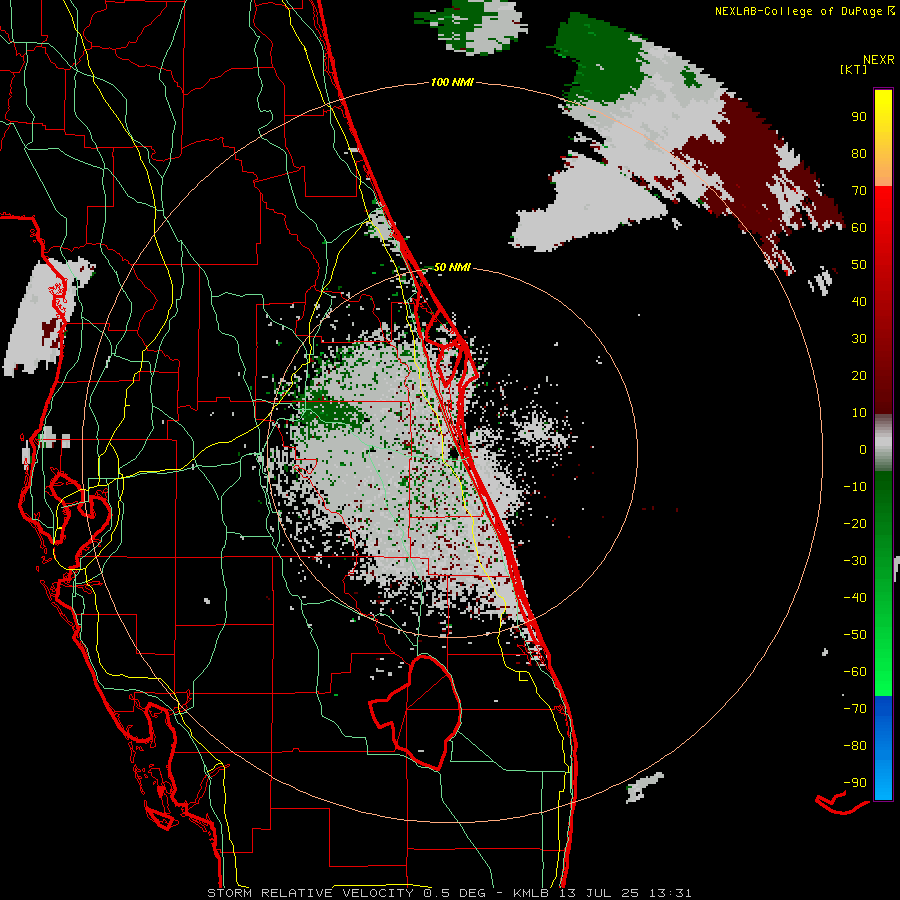Click the 13 JUL 25 13:31 timestamp
The width and height of the screenshot is (900, 900).
(x=624, y=893)
